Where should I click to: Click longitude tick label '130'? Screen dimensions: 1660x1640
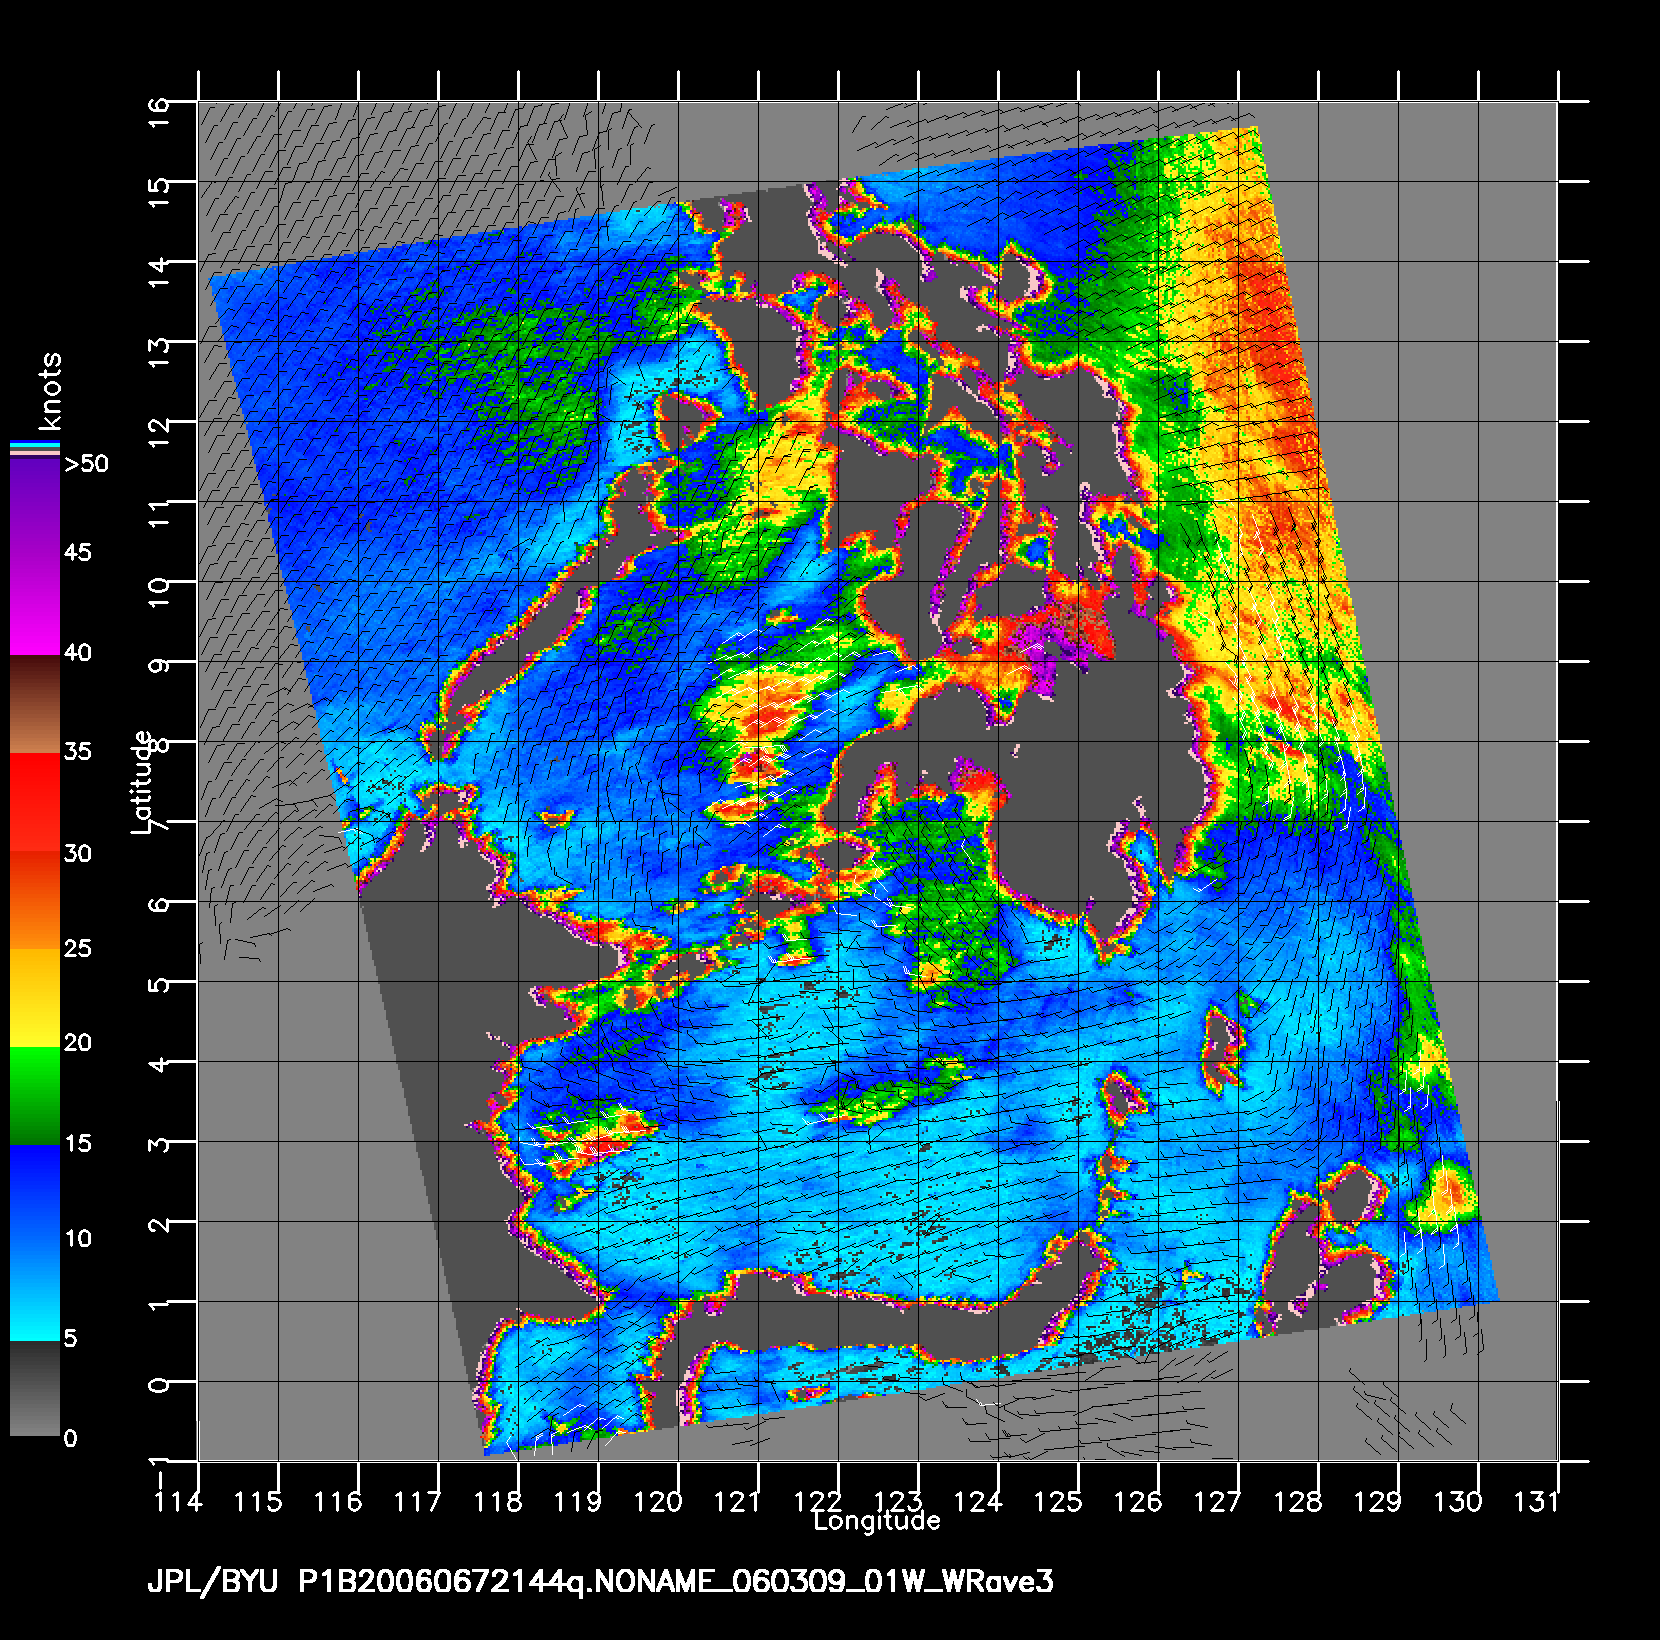(x=1458, y=1502)
